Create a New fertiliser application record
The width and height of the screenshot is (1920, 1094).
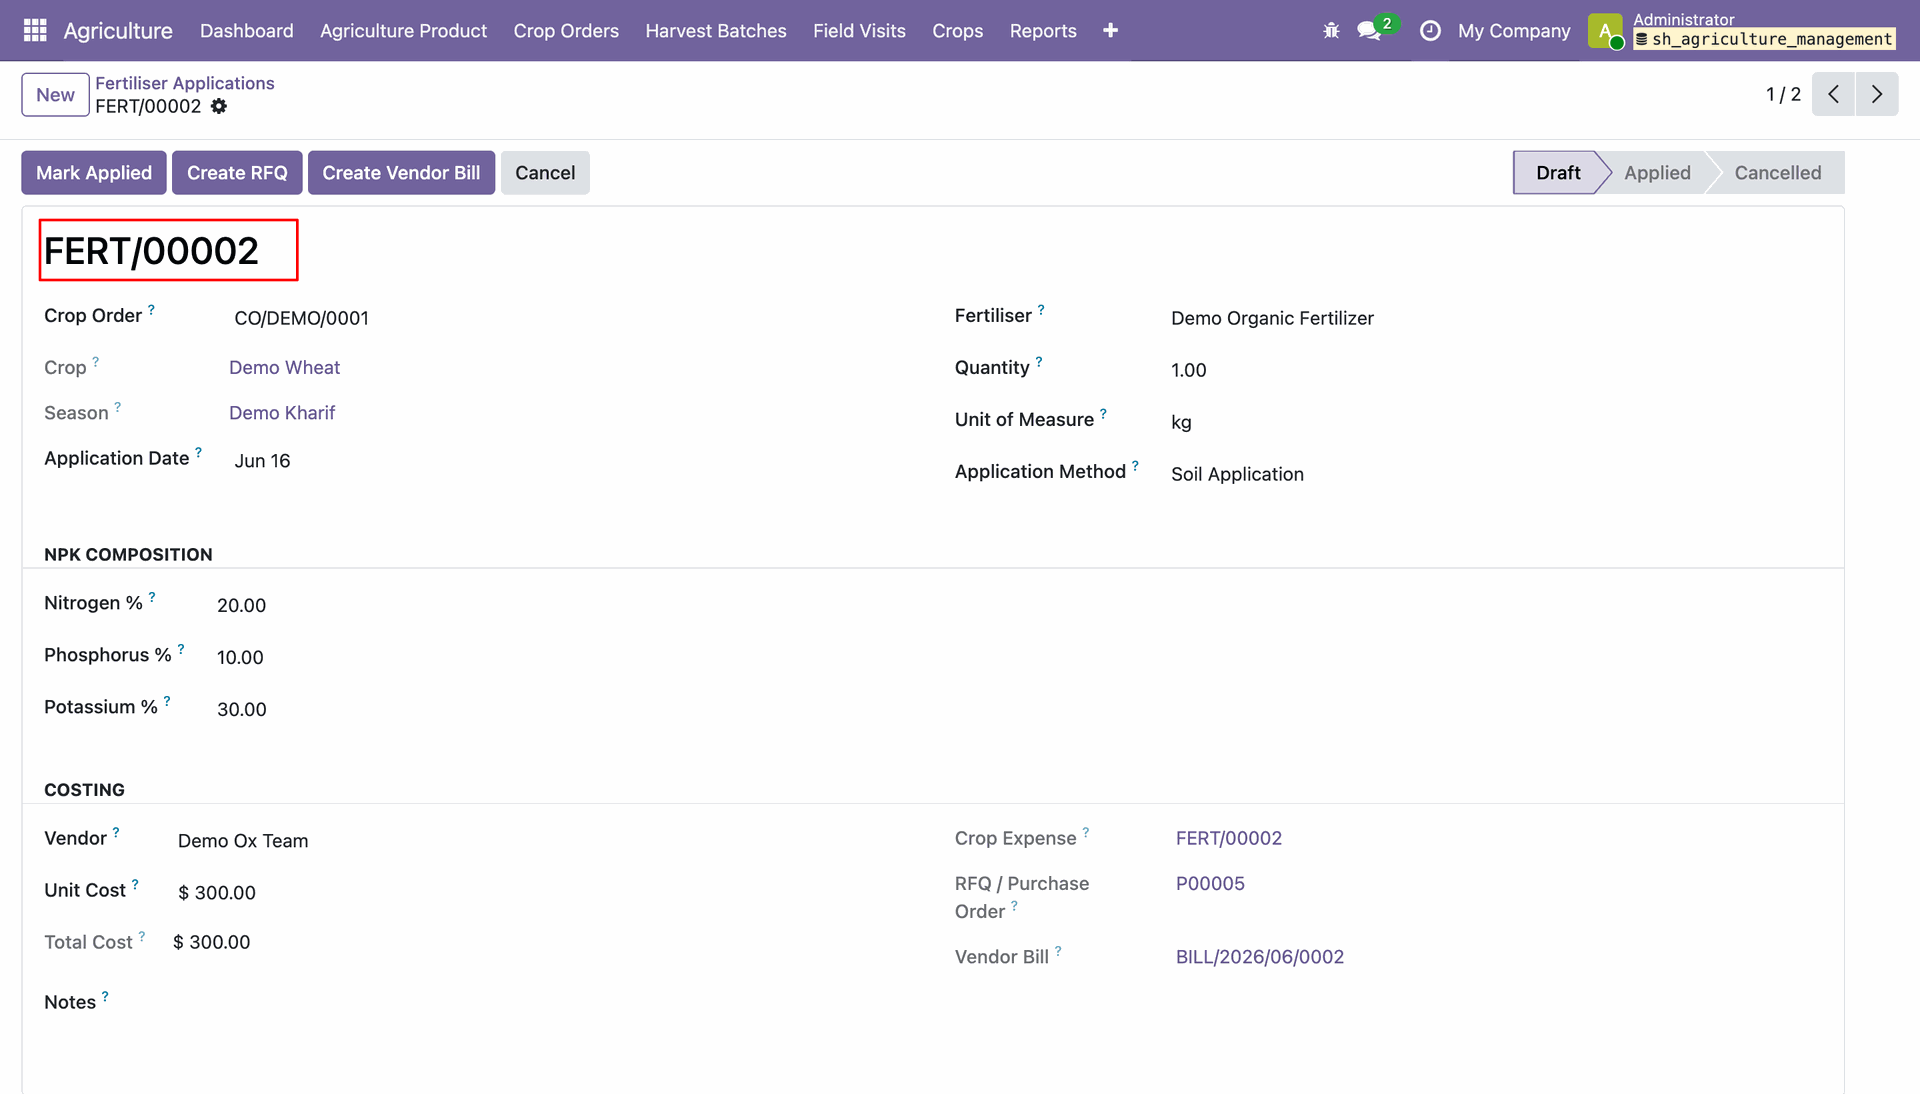(55, 95)
